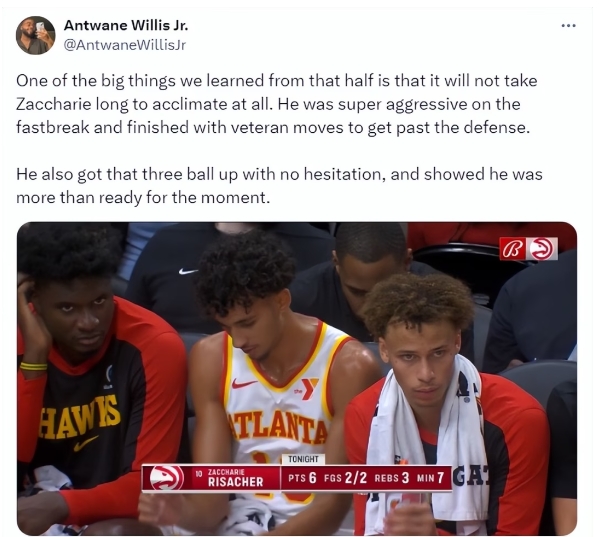Click the second paragraph about three ball
This screenshot has width=602, height=537.
click(x=279, y=186)
